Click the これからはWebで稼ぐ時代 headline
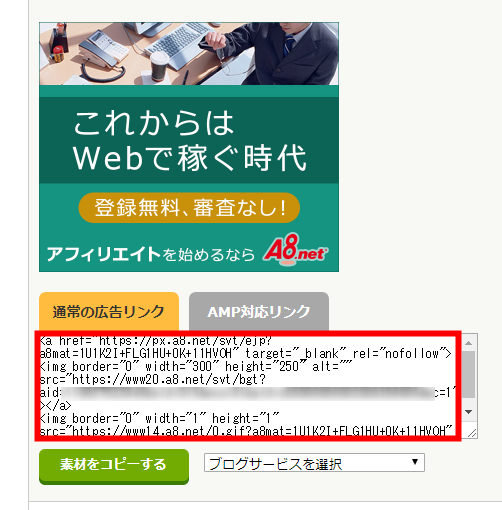Screen dimensions: 502x510 click(x=189, y=141)
